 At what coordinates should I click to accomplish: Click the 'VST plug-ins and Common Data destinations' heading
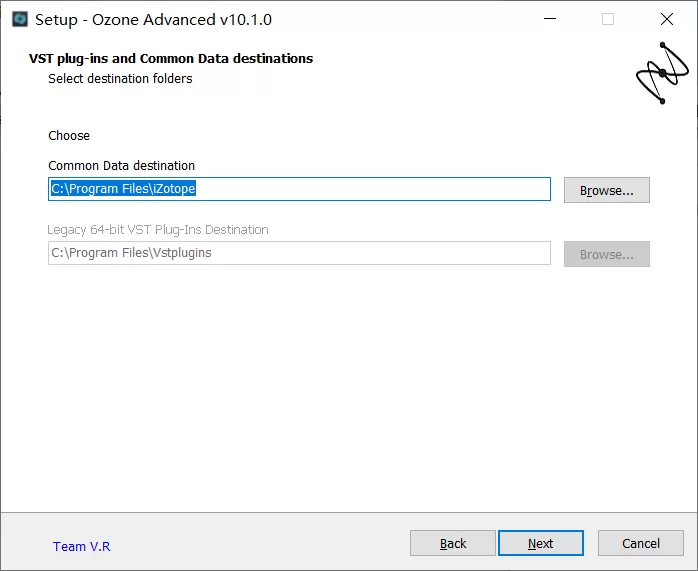[170, 58]
